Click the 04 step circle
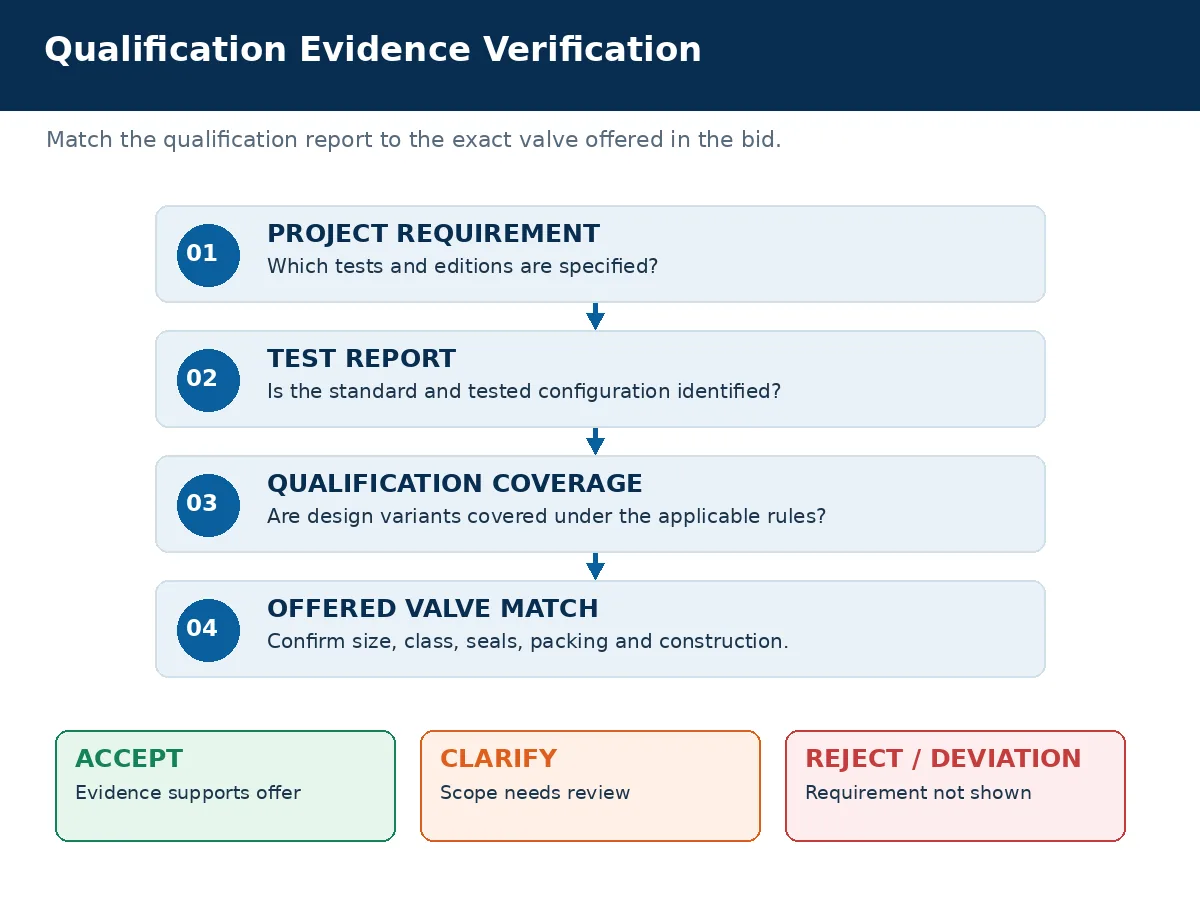This screenshot has width=1200, height=900. 208,630
